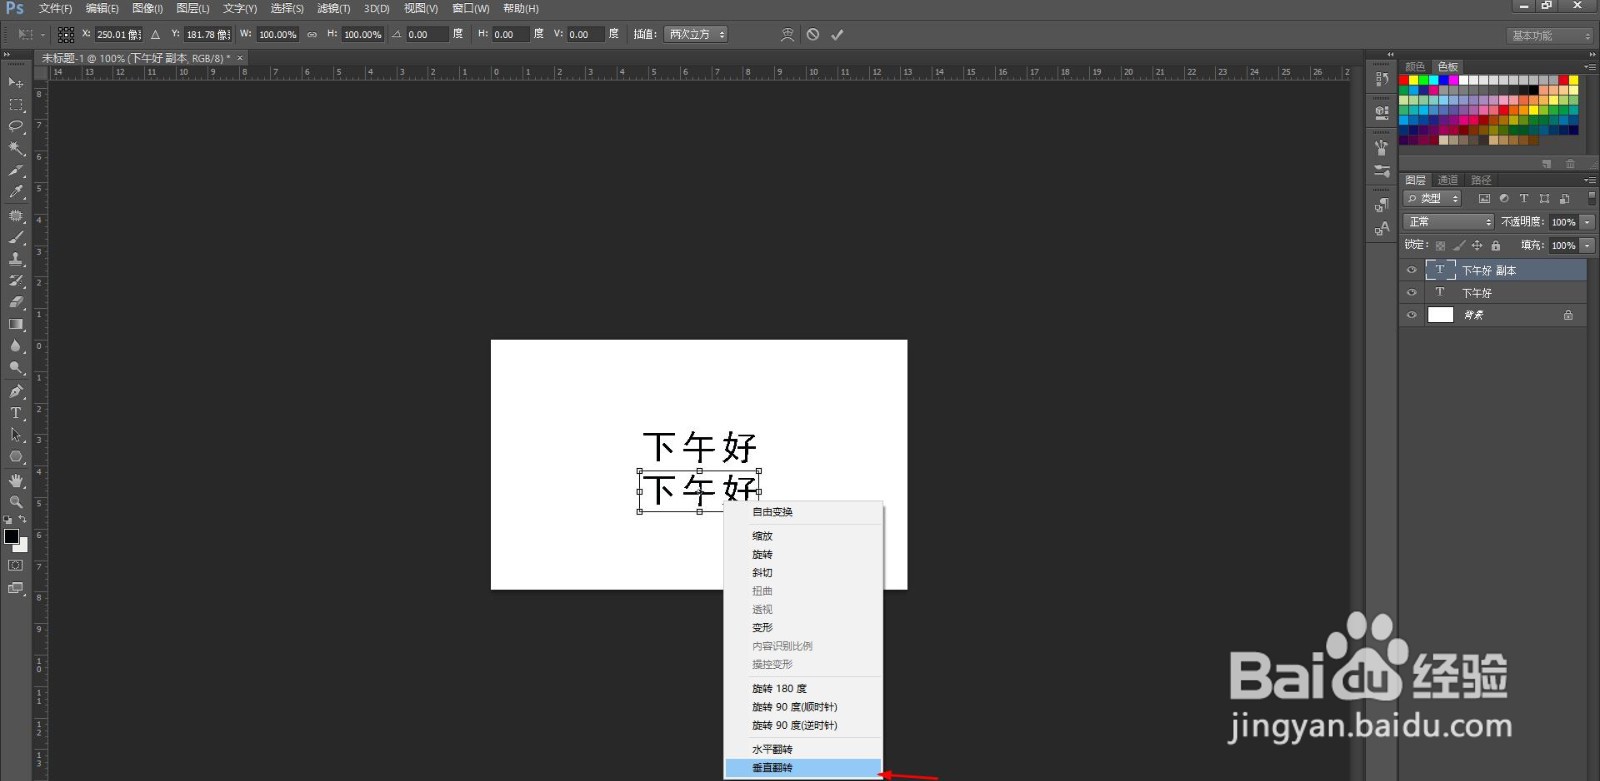Toggle lock all in Layers panel
Screen dimensions: 1600x781
[1495, 245]
